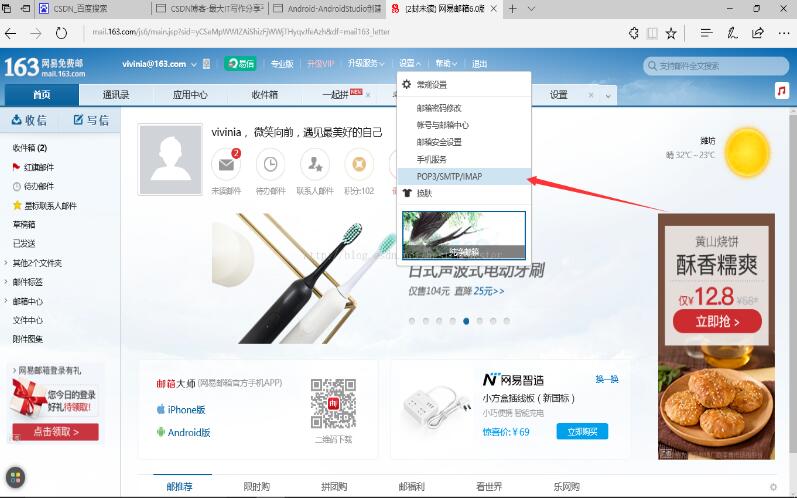The width and height of the screenshot is (797, 498).
Task: Click the 积分:102 points icon
Action: tap(359, 164)
